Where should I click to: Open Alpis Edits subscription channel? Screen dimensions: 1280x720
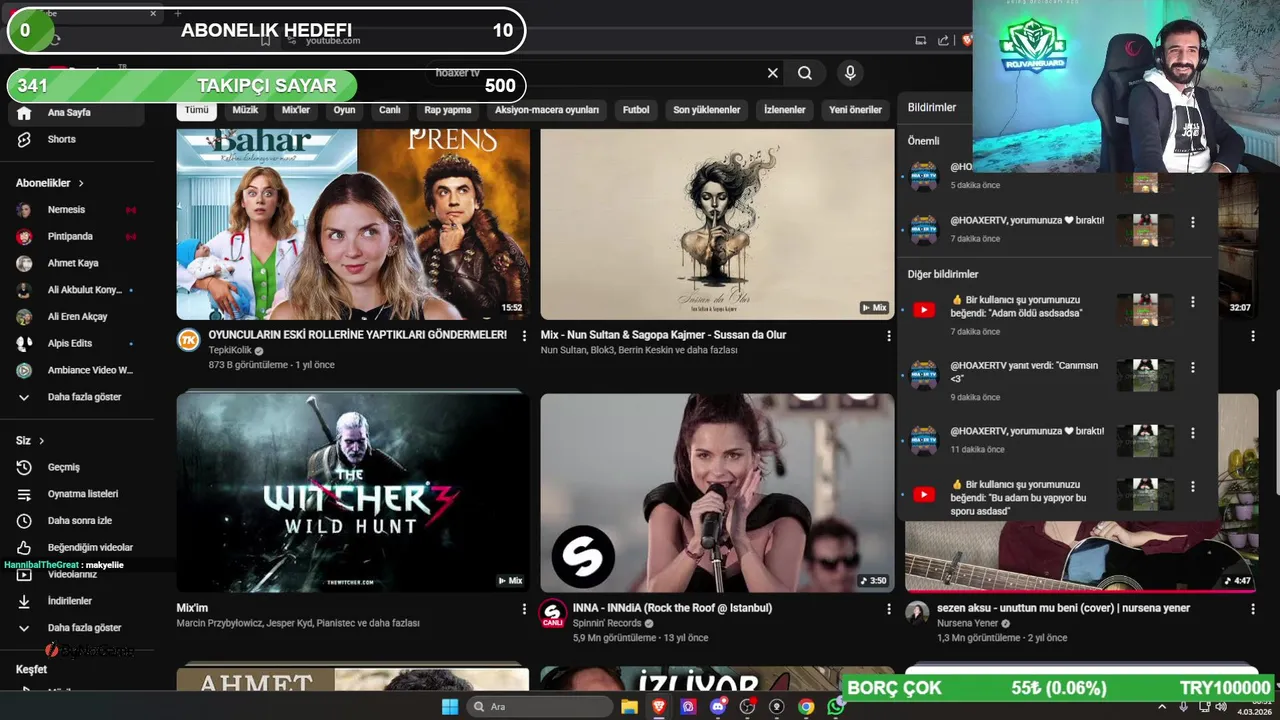(72, 343)
